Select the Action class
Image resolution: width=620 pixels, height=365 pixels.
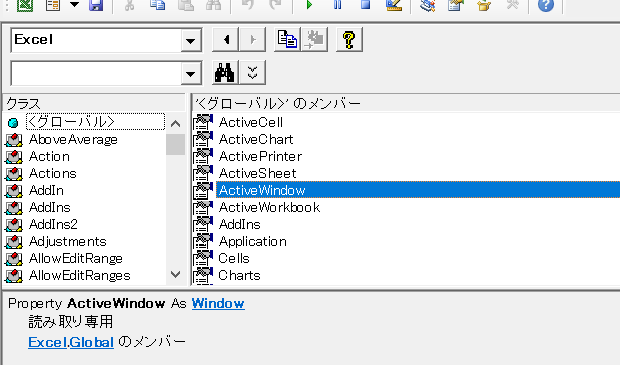[x=49, y=157]
